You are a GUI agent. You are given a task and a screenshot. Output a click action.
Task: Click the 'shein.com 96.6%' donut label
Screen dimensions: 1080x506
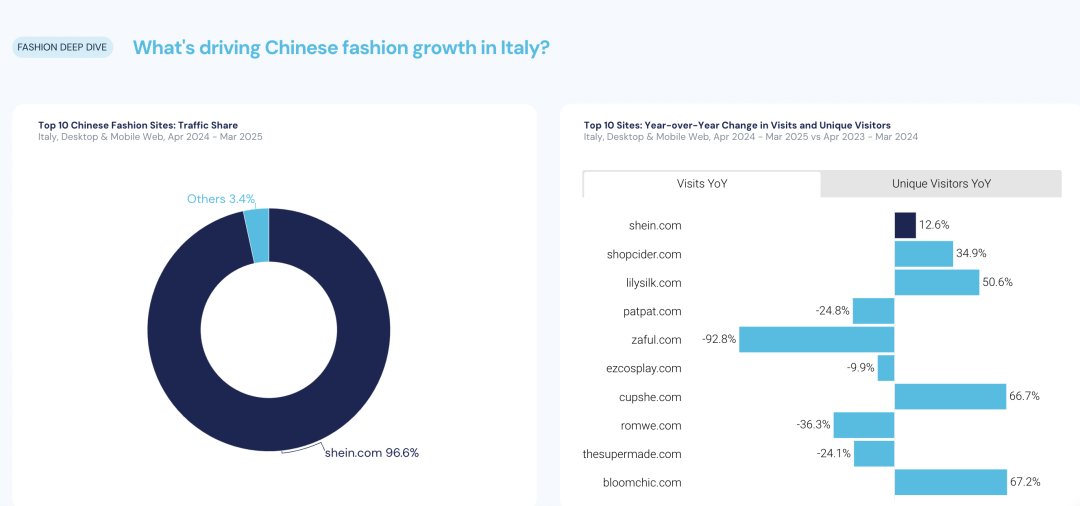pyautogui.click(x=372, y=453)
